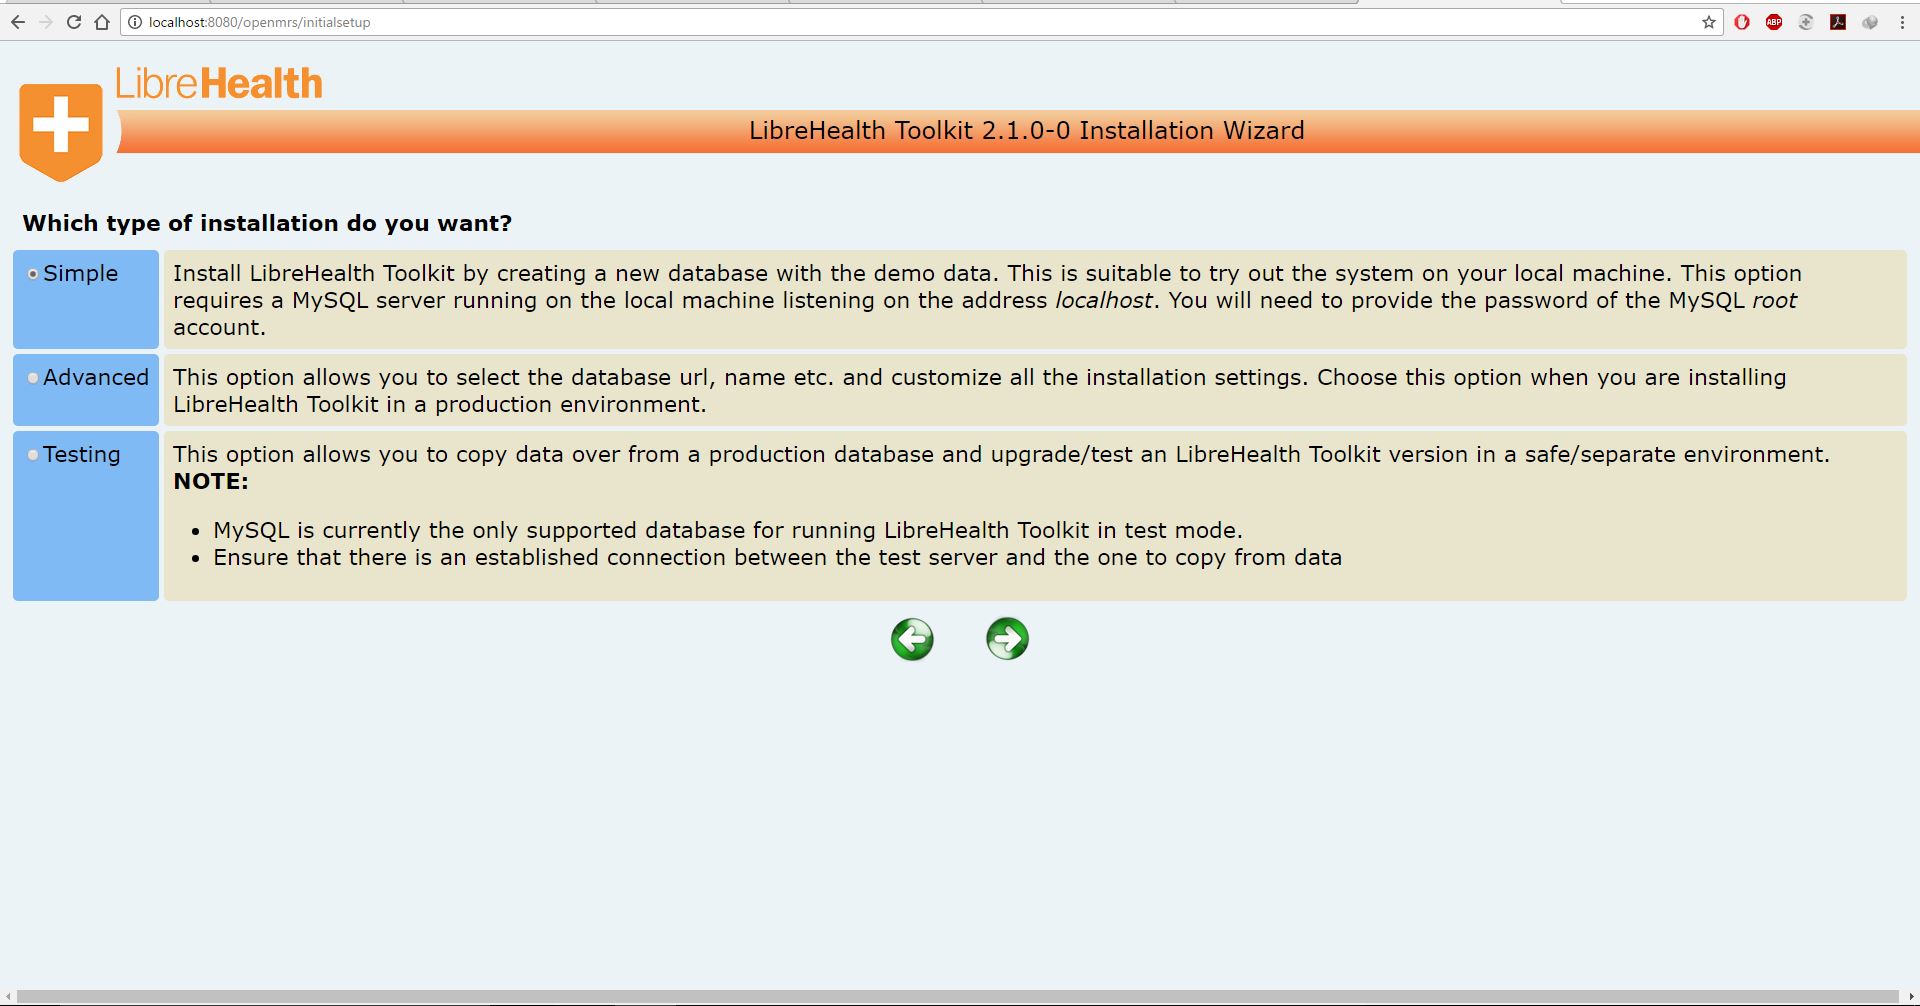
Task: Reload the page with the refresh icon
Action: pos(74,22)
